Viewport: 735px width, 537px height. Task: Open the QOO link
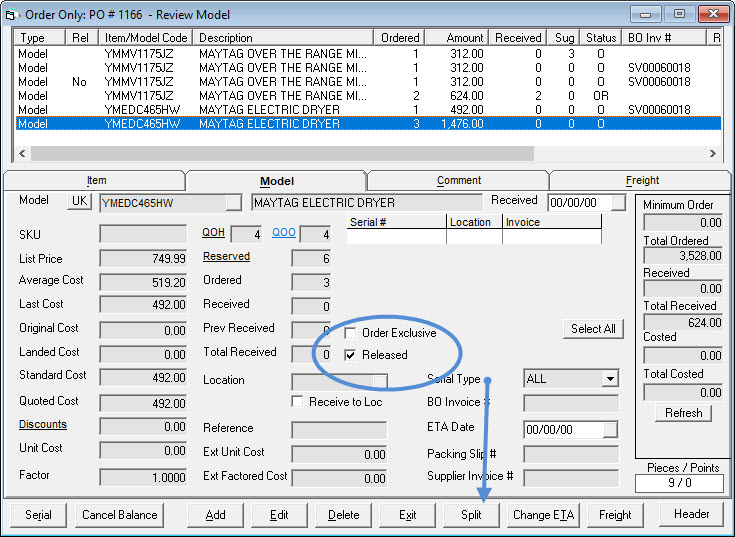[284, 232]
